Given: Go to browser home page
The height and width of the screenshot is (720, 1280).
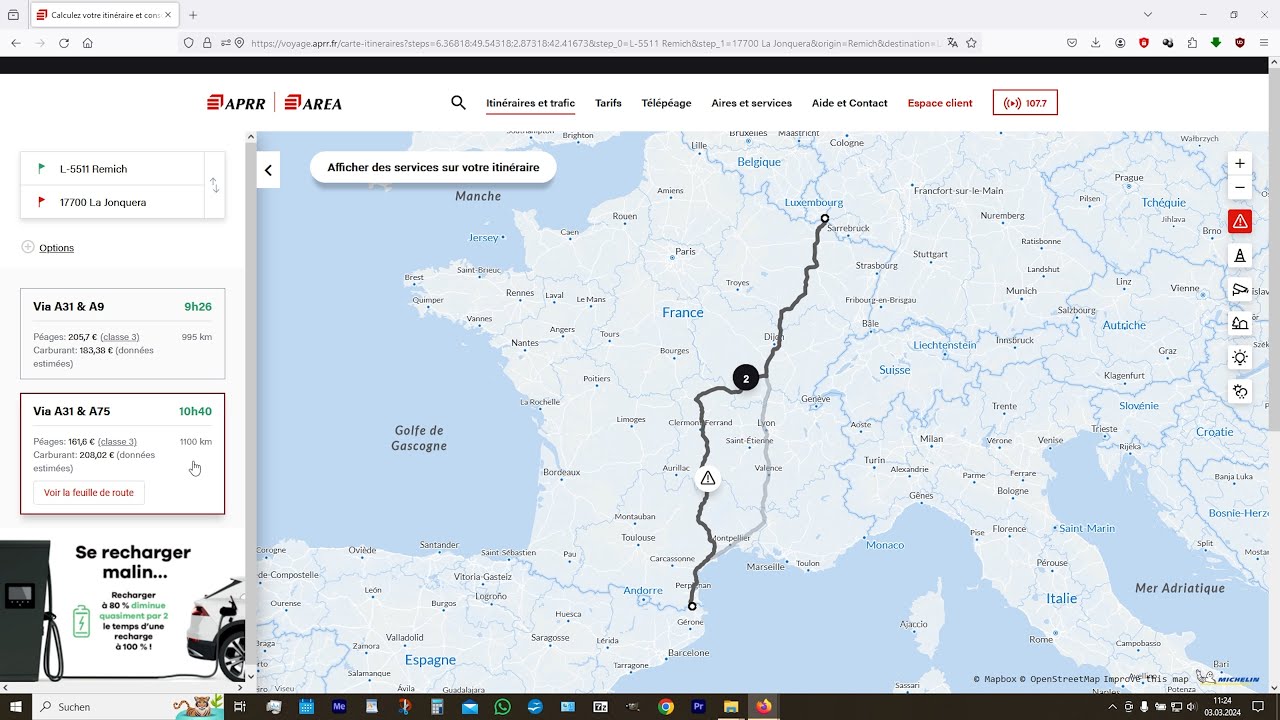Looking at the screenshot, I should pos(88,43).
